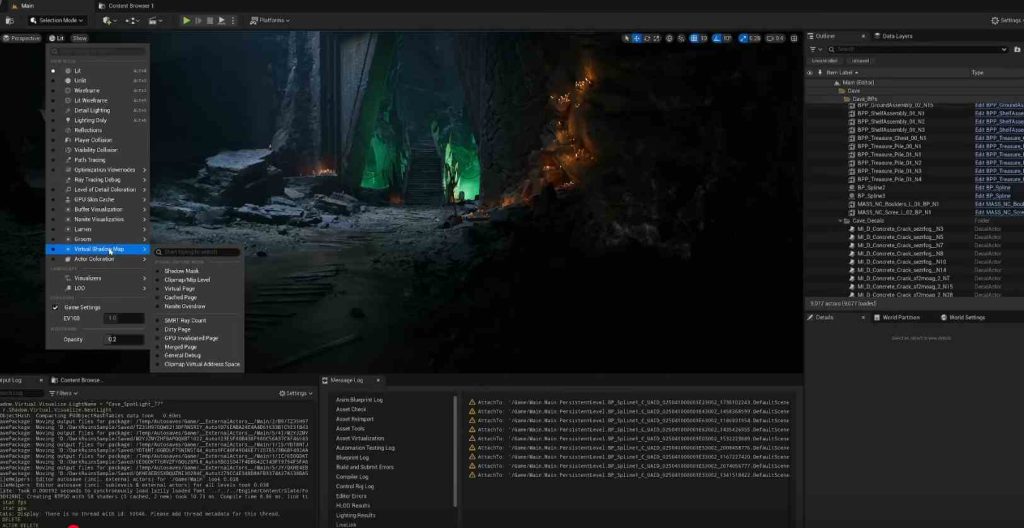
Task: Open the Lumen submenu
Action: pos(98,229)
